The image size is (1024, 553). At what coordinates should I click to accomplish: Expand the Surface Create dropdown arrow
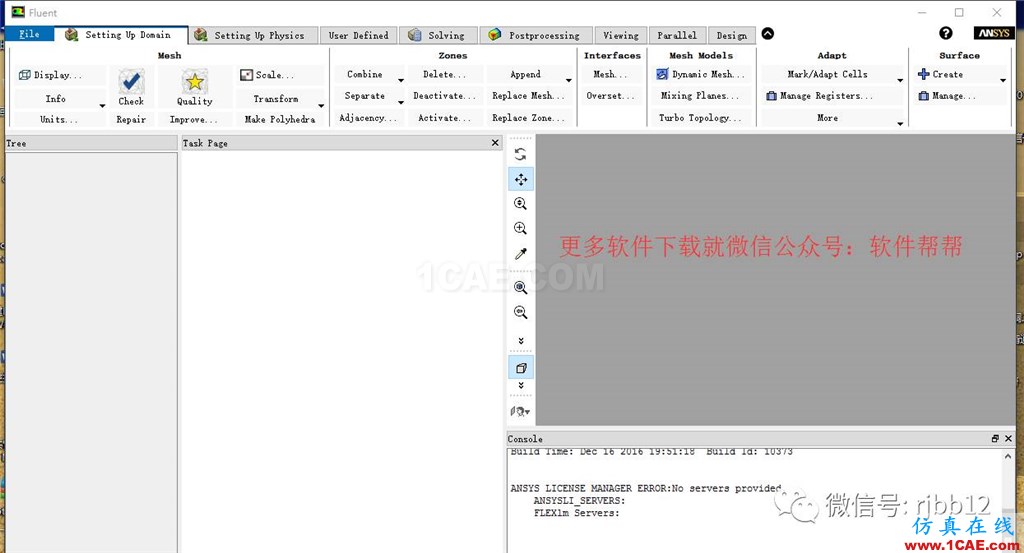(1003, 81)
